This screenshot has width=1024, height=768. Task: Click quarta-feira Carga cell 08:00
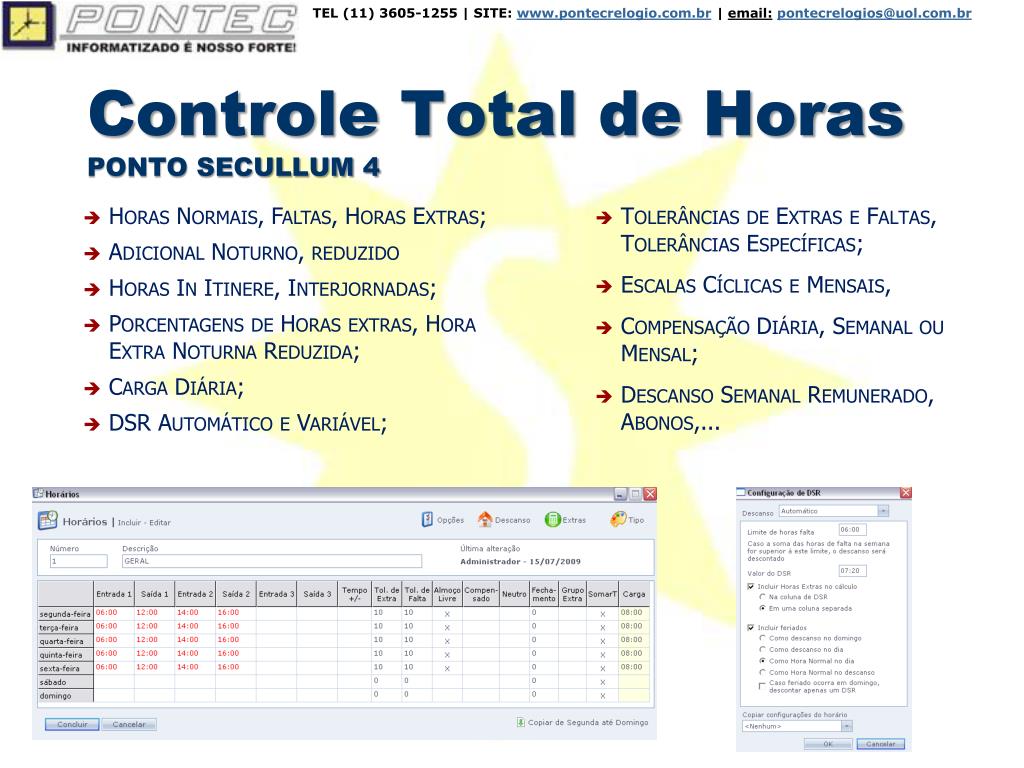click(x=633, y=640)
